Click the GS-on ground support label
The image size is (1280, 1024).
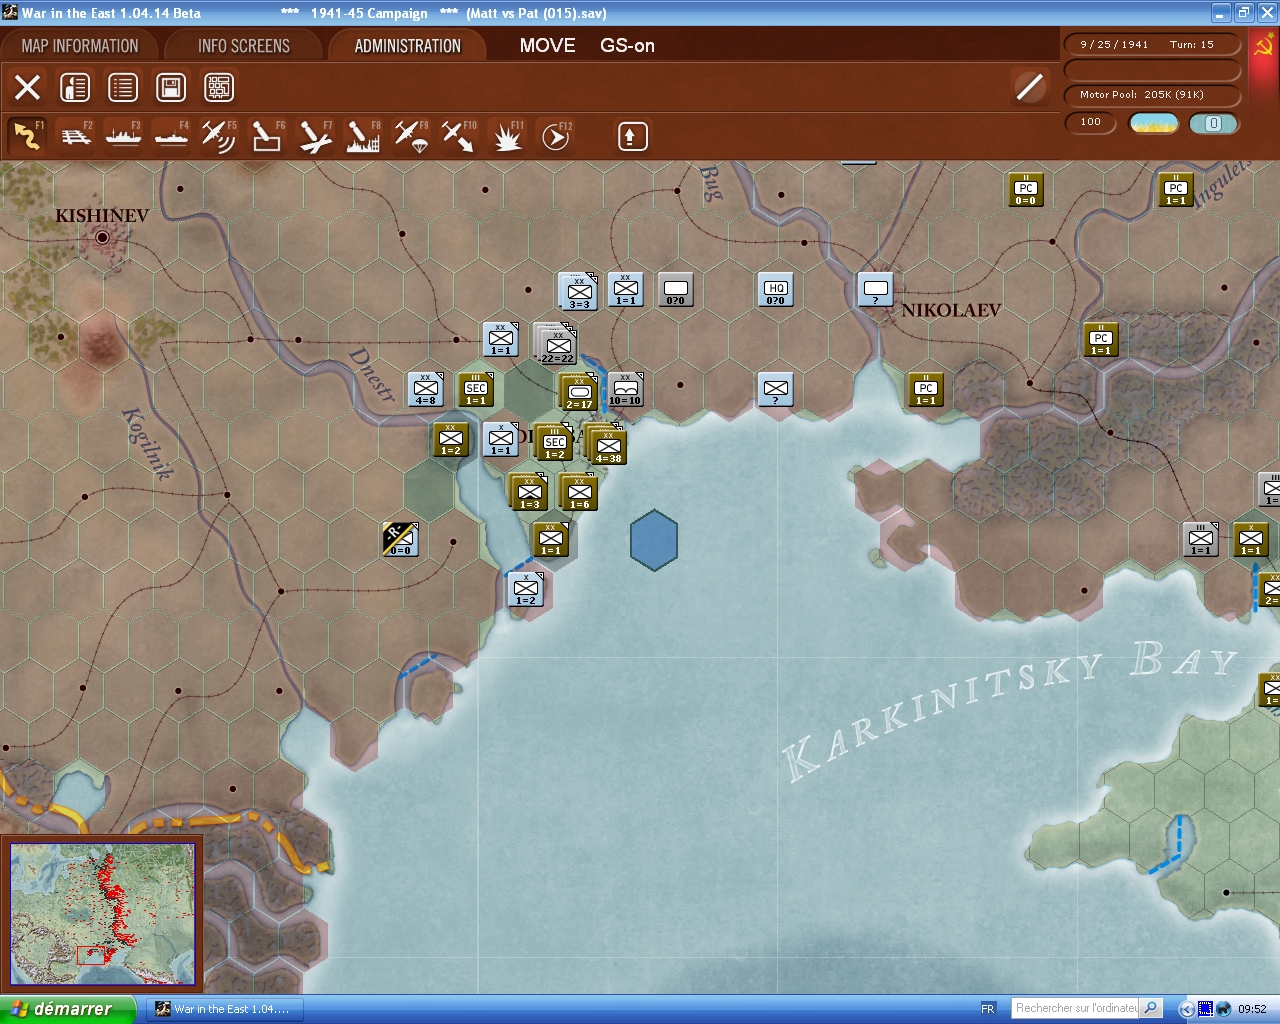click(x=628, y=46)
